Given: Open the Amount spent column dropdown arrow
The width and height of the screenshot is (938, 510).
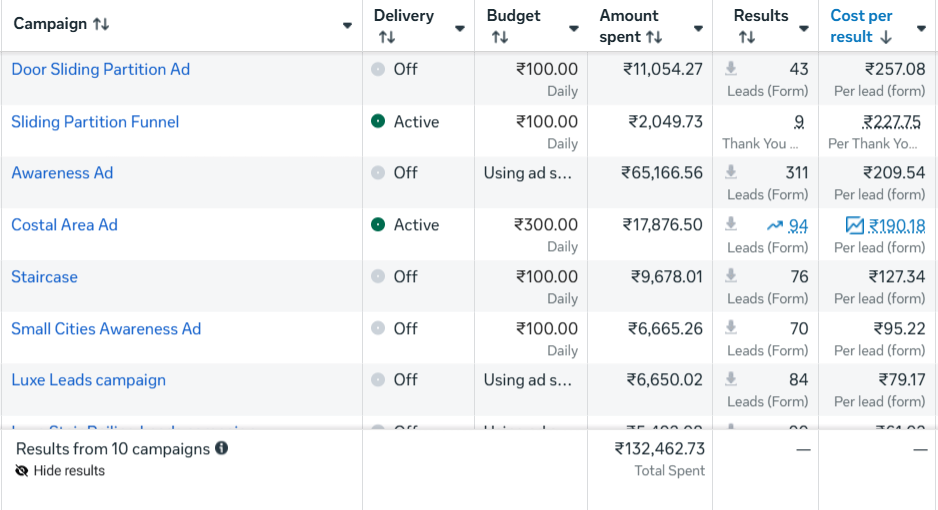Looking at the screenshot, I should tap(696, 28).
